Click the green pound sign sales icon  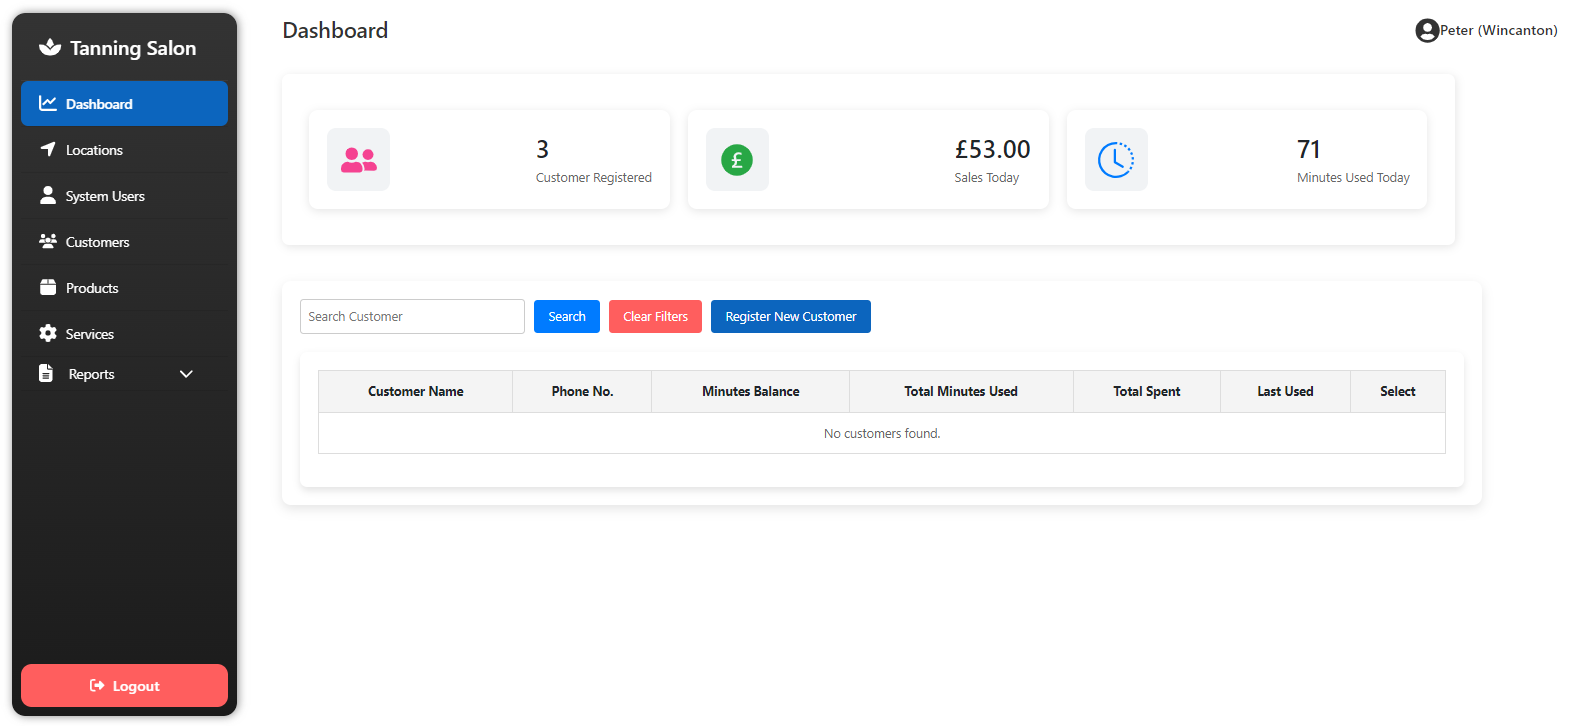point(737,160)
